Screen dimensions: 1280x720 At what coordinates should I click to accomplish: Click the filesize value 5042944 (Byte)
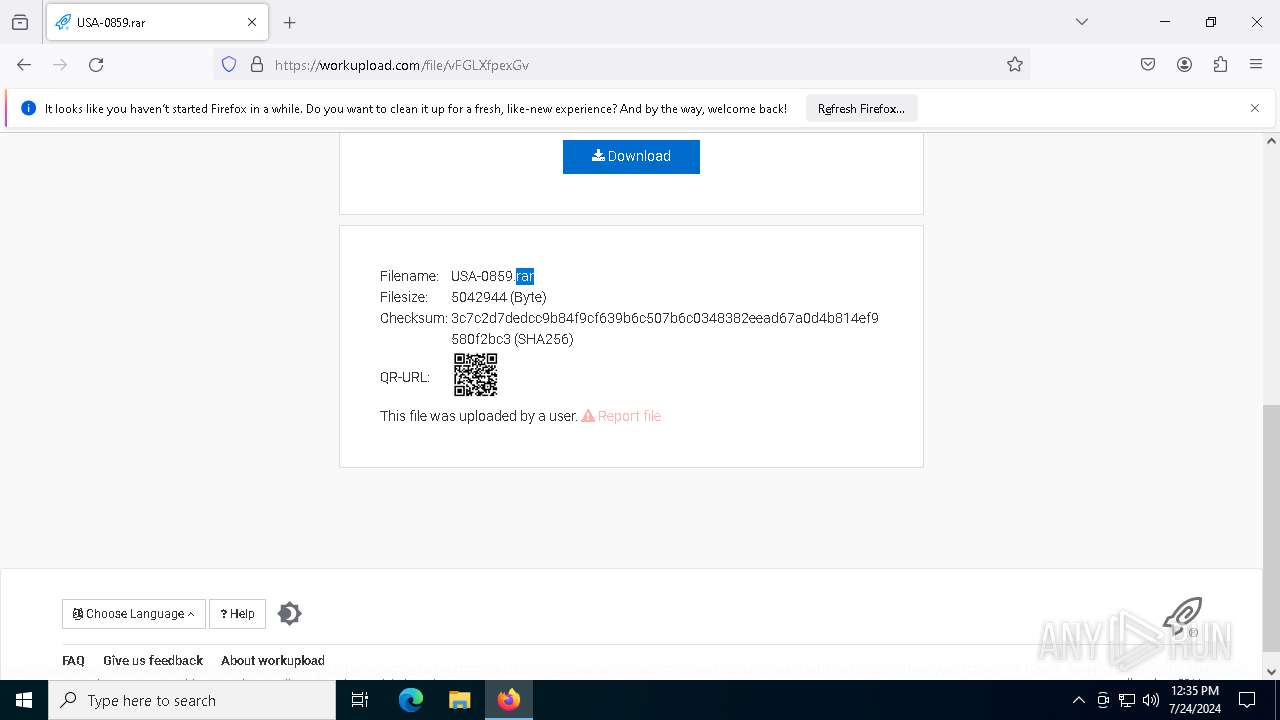pos(499,297)
